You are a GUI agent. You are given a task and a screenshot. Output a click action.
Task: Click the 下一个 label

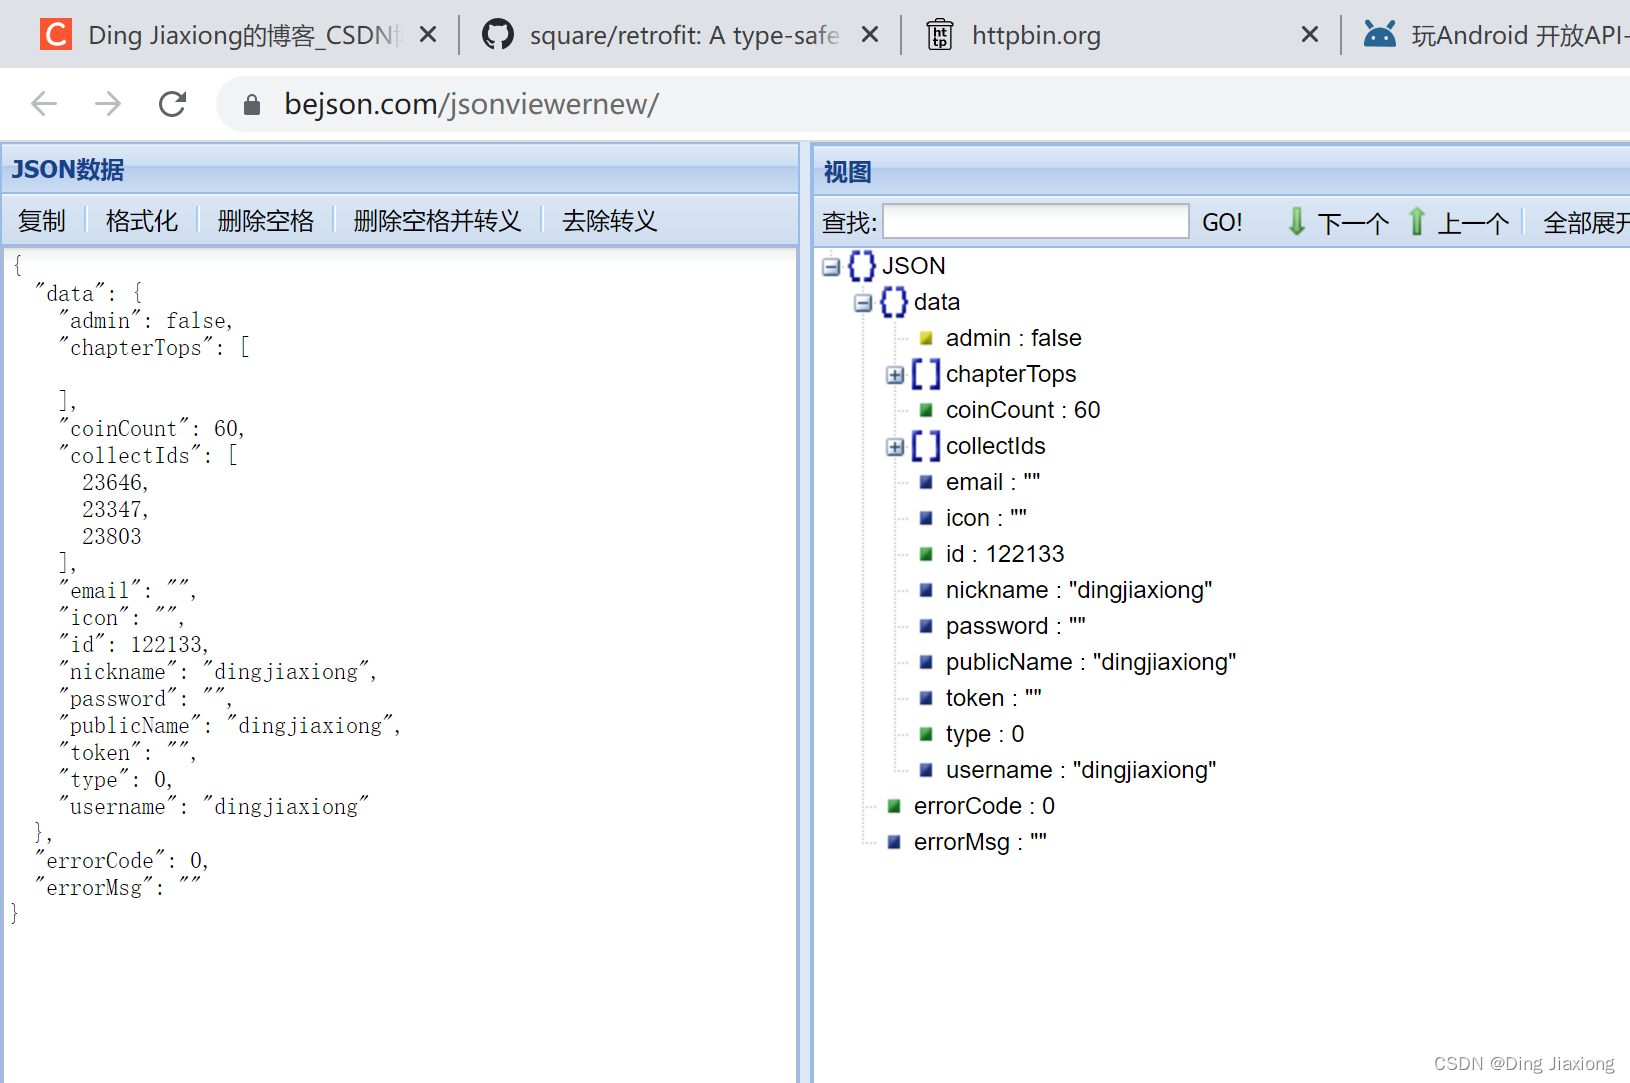tap(1353, 223)
